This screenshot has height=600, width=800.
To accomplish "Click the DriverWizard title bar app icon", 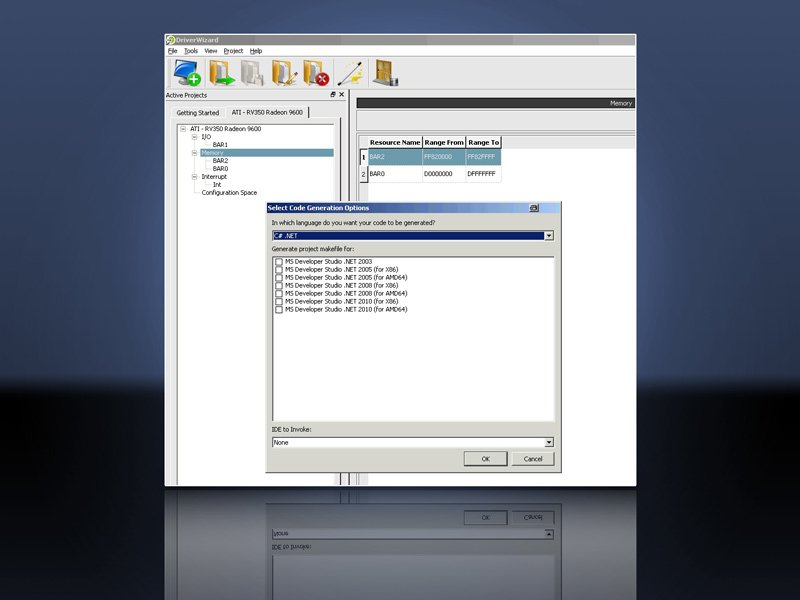I will [x=171, y=40].
